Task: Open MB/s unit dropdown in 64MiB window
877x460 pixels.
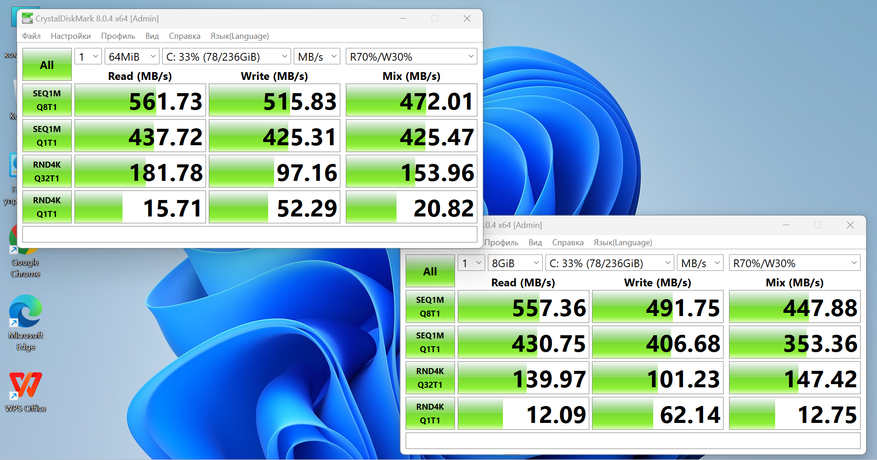Action: [x=317, y=57]
